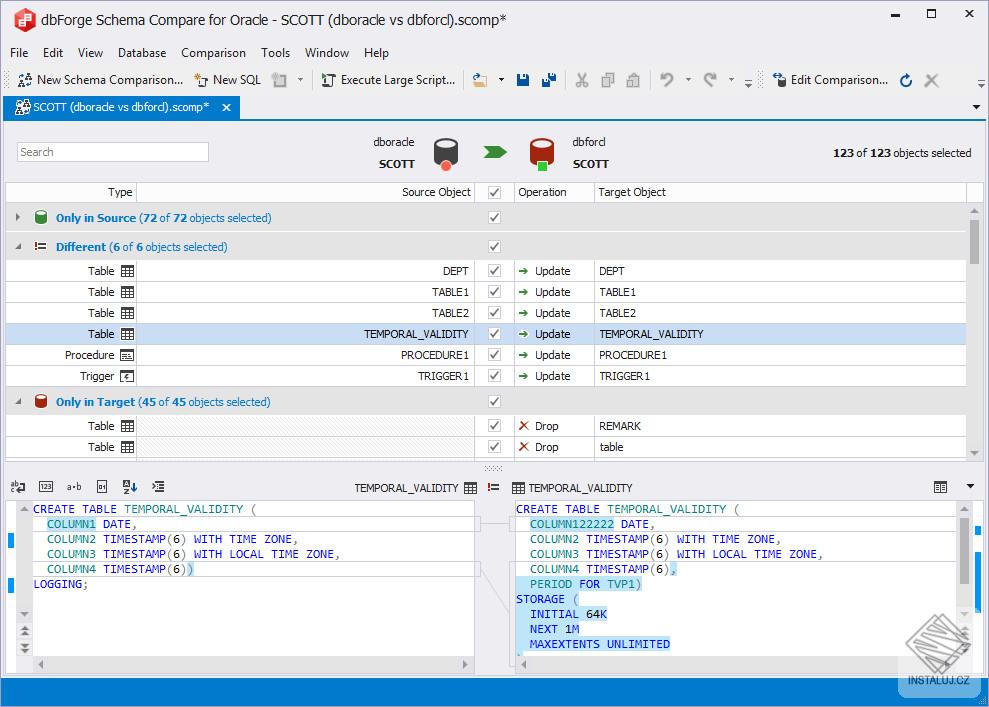989x707 pixels.
Task: Click the Undo arrow icon
Action: [x=667, y=80]
